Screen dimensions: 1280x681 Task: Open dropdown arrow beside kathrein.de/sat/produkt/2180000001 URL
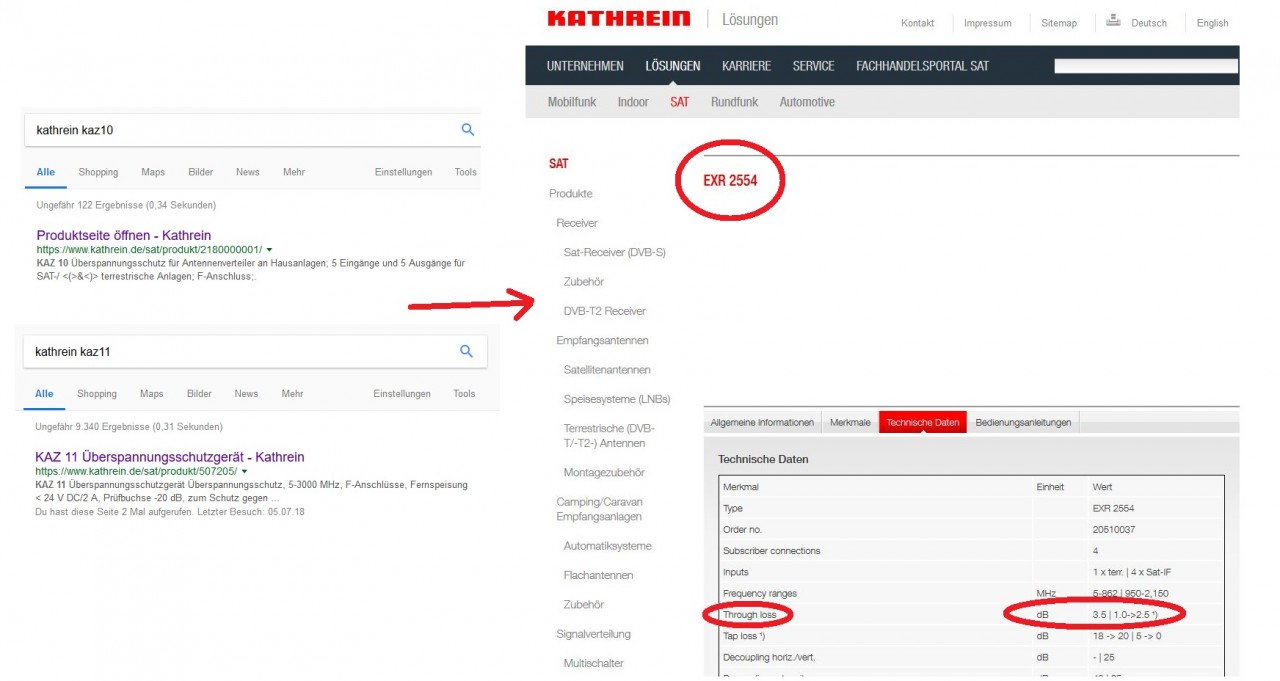(x=270, y=249)
